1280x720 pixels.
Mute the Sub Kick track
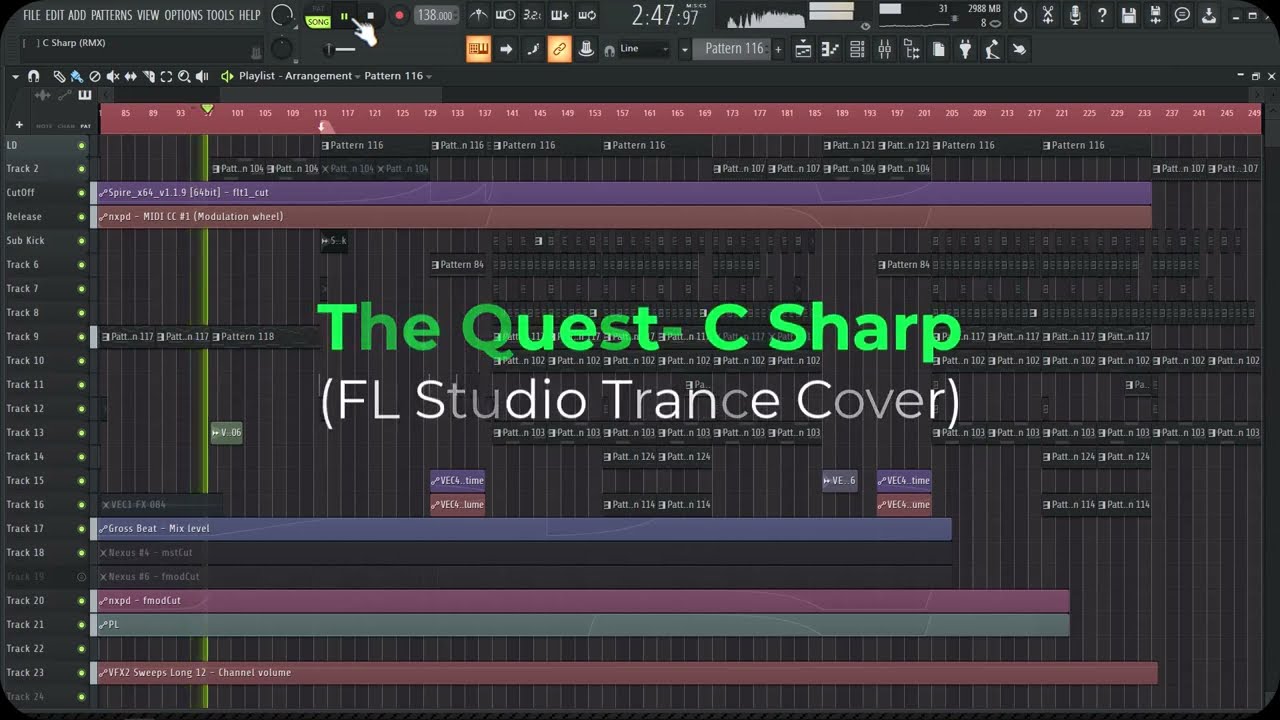[x=82, y=241]
